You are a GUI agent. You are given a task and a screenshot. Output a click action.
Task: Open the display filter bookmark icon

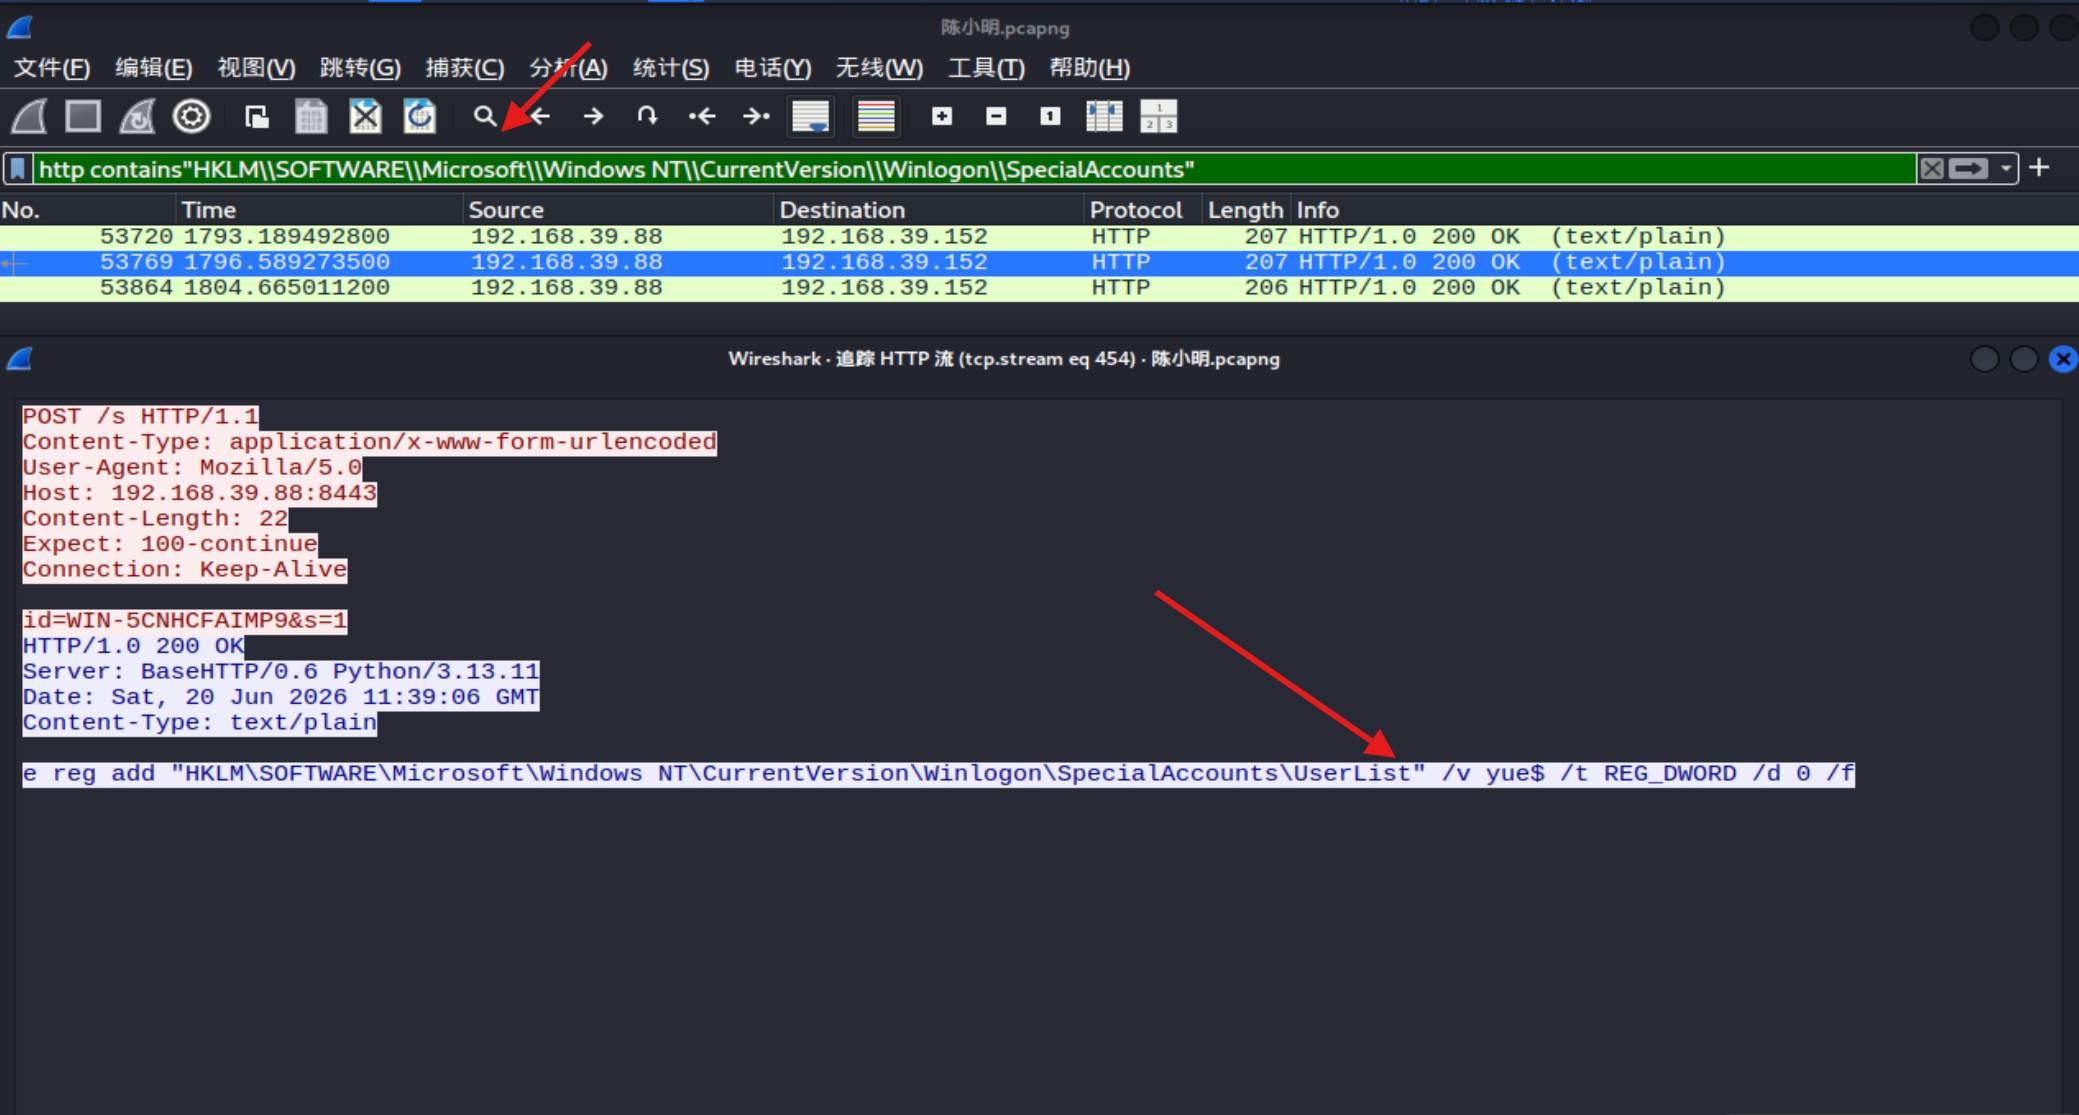pos(18,169)
